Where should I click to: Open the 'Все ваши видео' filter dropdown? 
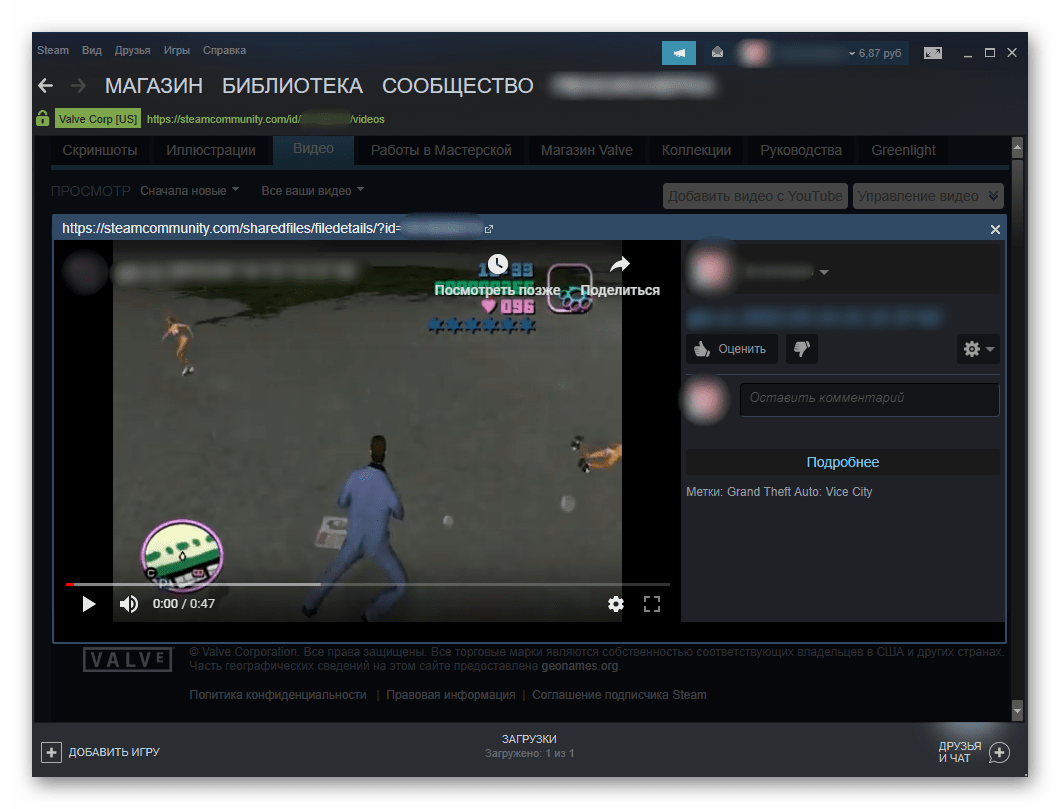click(312, 190)
